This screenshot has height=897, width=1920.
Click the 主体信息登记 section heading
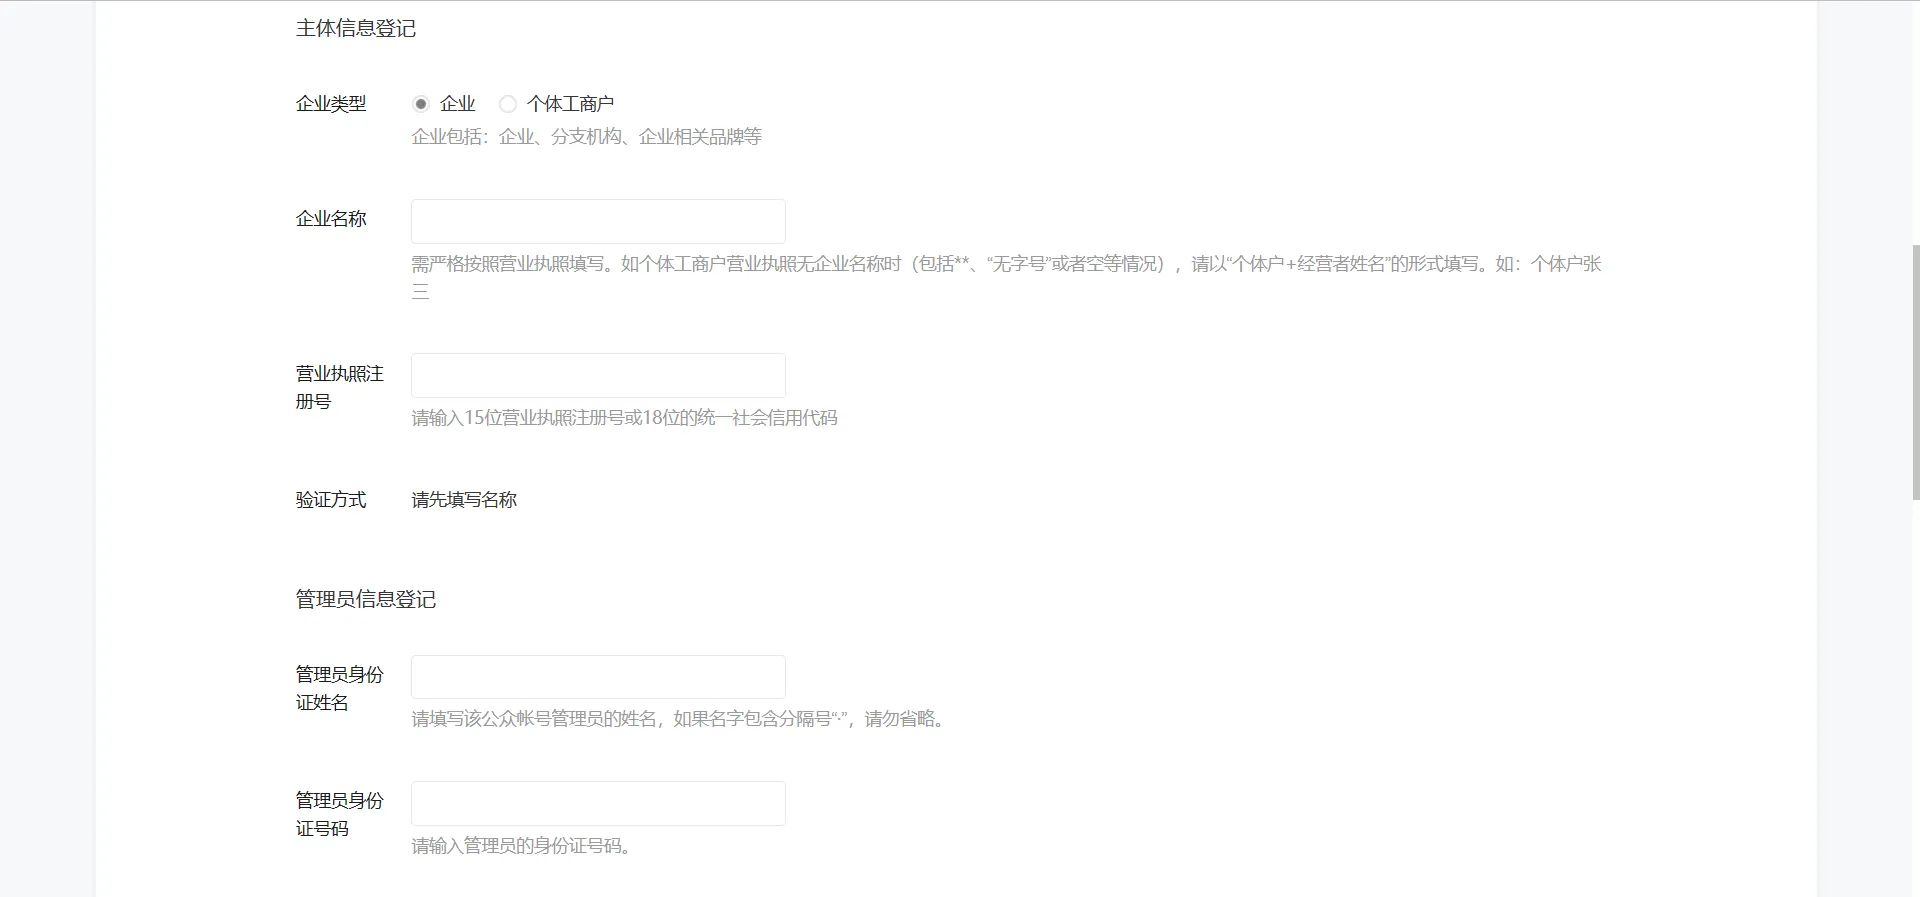[x=355, y=29]
